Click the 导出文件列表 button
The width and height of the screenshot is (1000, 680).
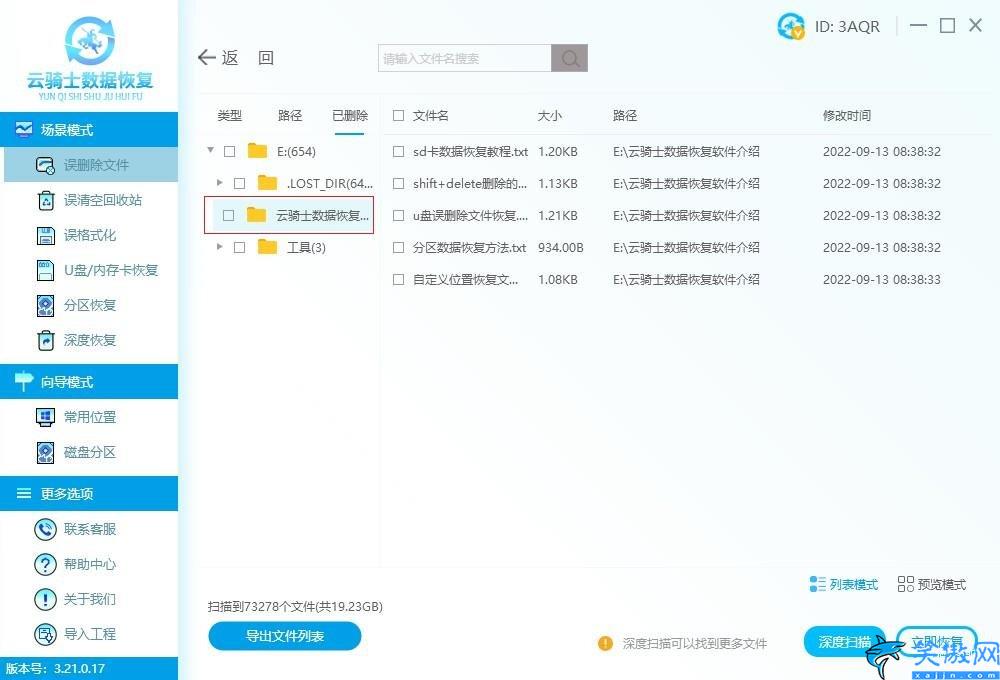point(284,636)
